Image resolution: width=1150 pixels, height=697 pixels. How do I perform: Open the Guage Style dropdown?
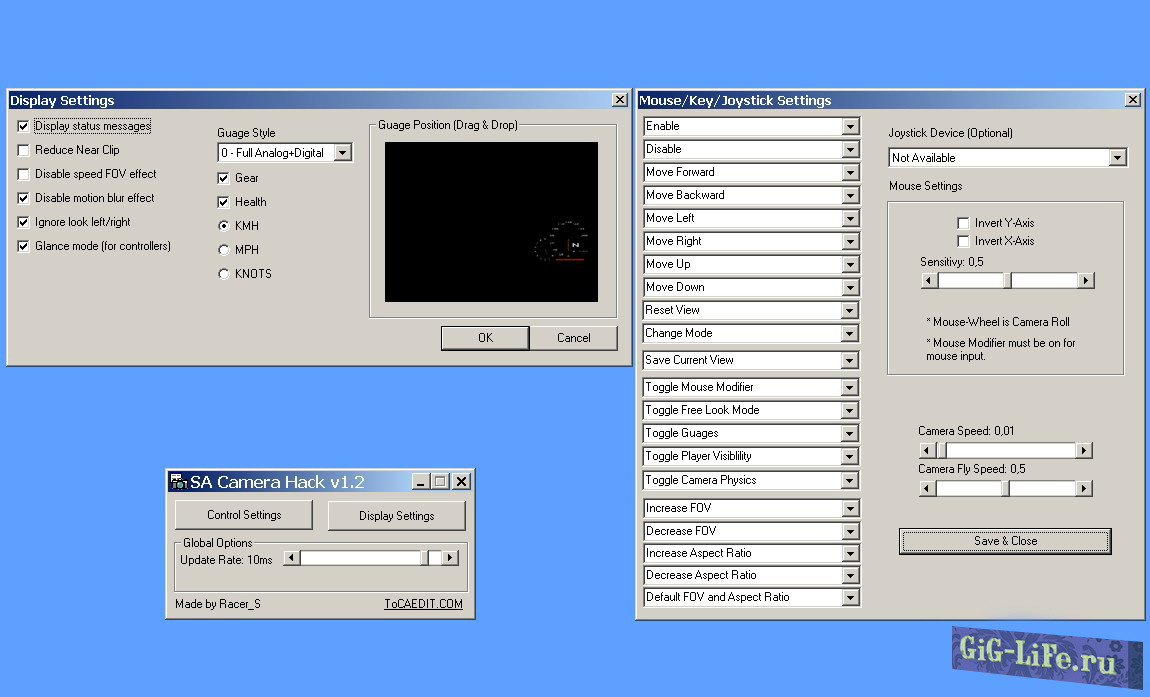(x=341, y=152)
